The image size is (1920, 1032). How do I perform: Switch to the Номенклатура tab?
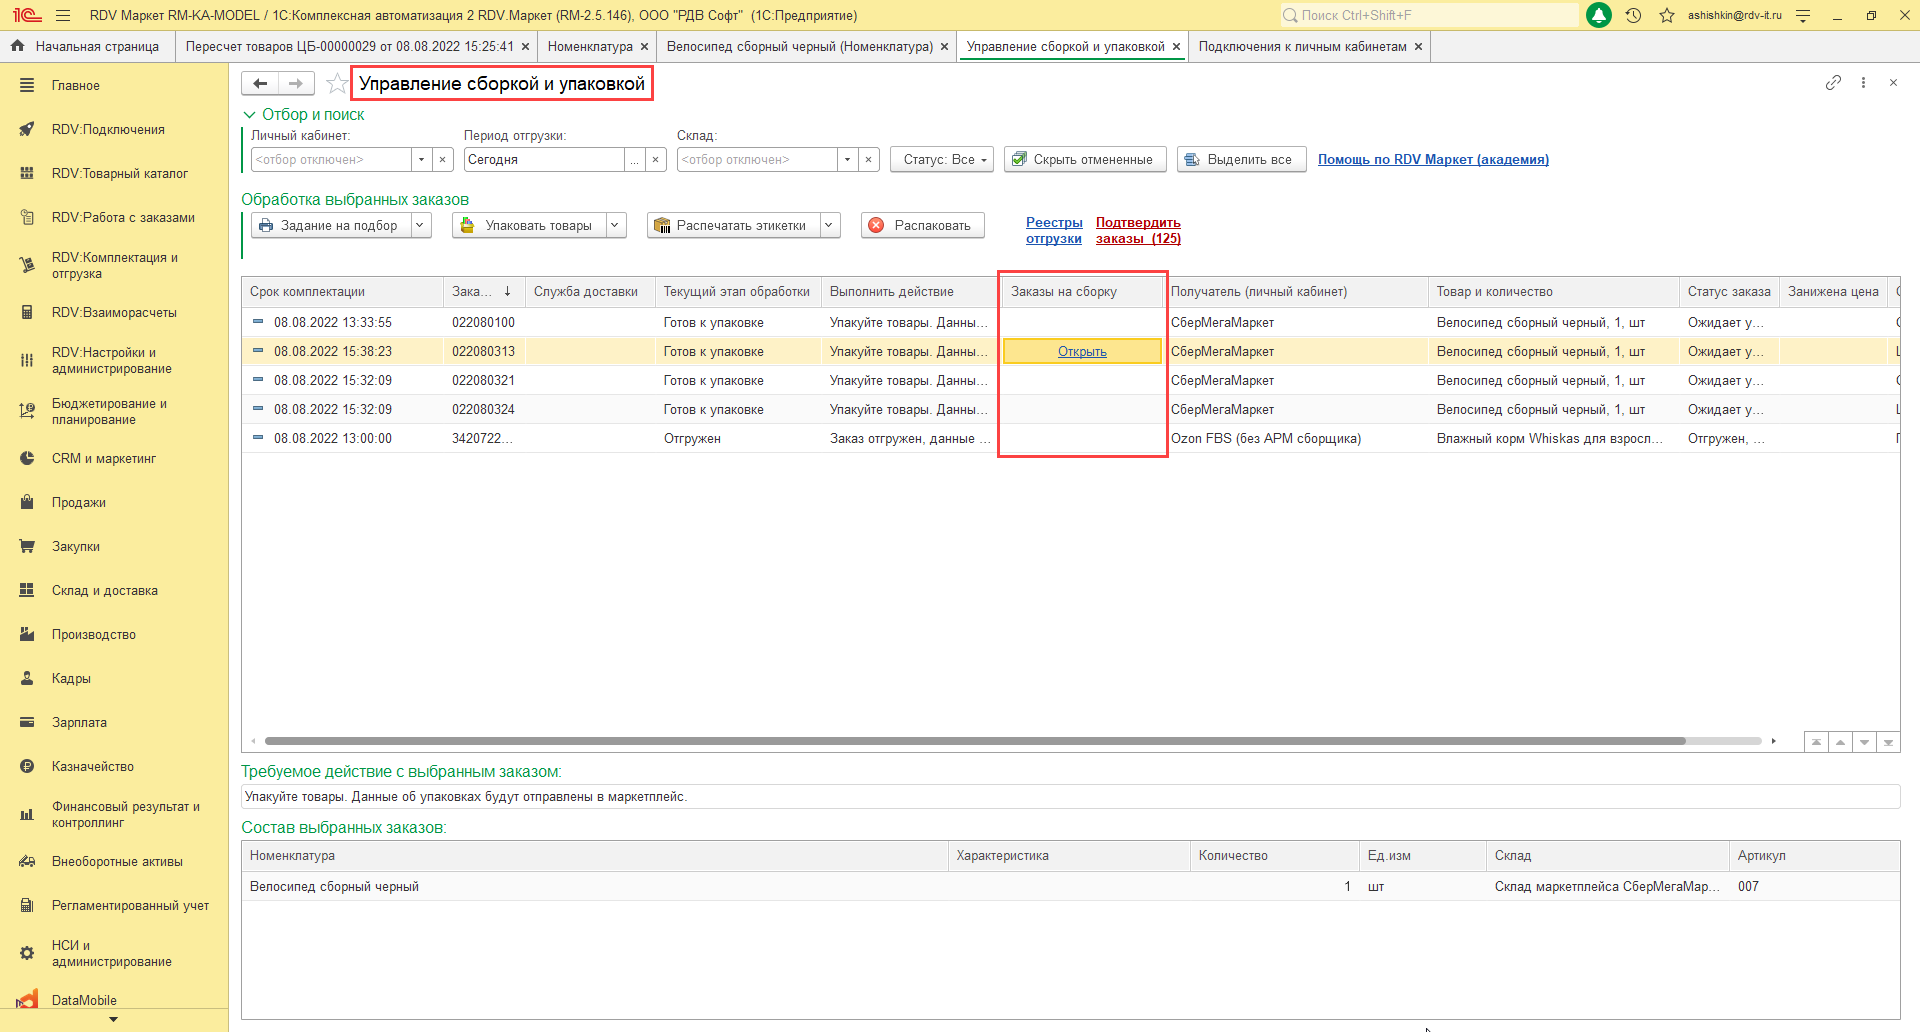point(590,47)
